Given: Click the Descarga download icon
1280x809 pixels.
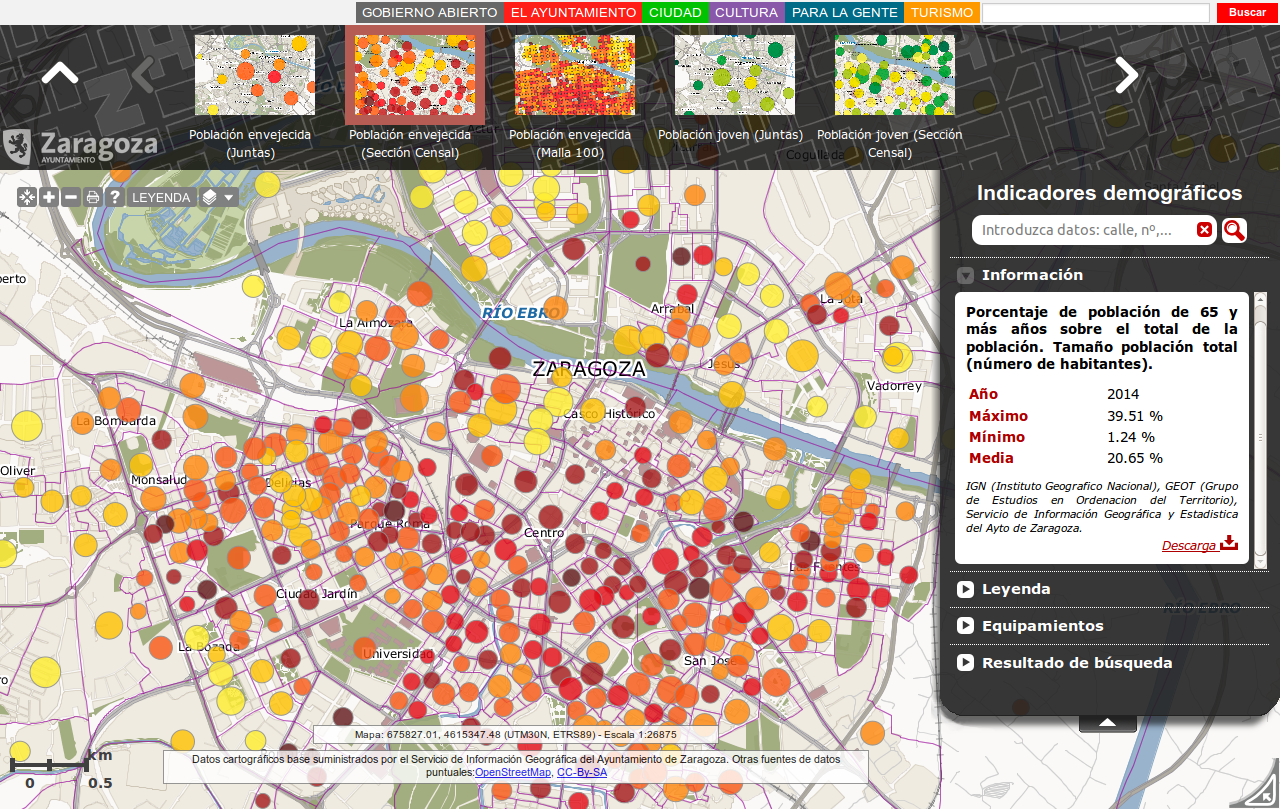Looking at the screenshot, I should (x=1229, y=544).
